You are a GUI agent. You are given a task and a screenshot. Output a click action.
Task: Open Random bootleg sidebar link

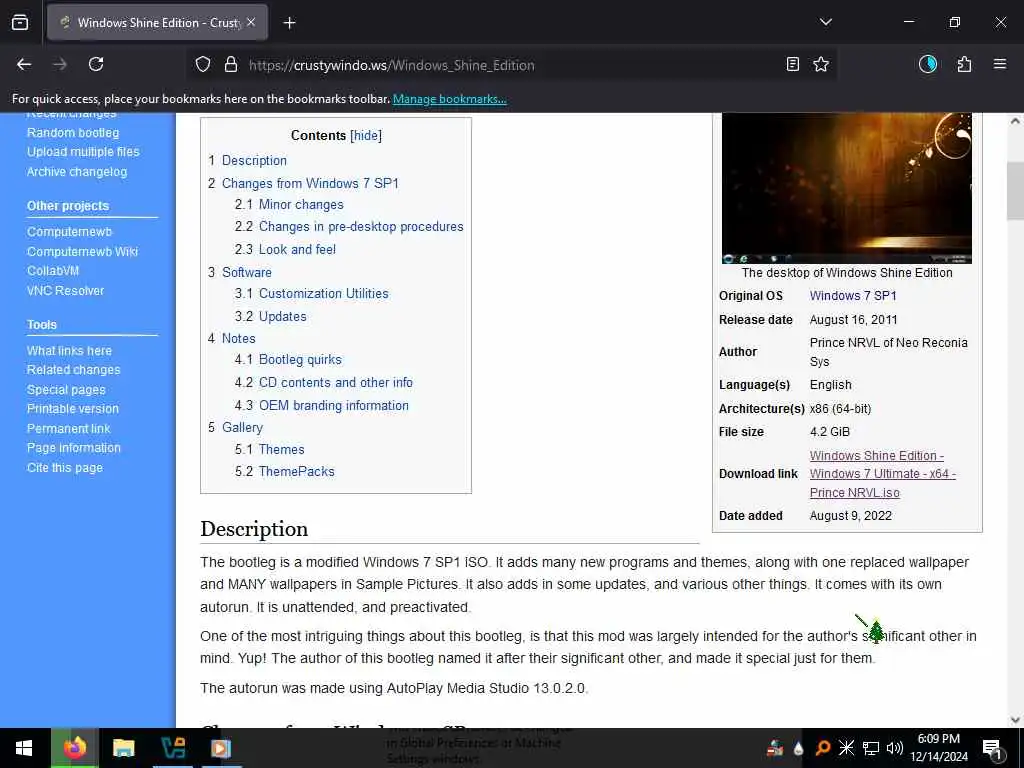tap(73, 133)
